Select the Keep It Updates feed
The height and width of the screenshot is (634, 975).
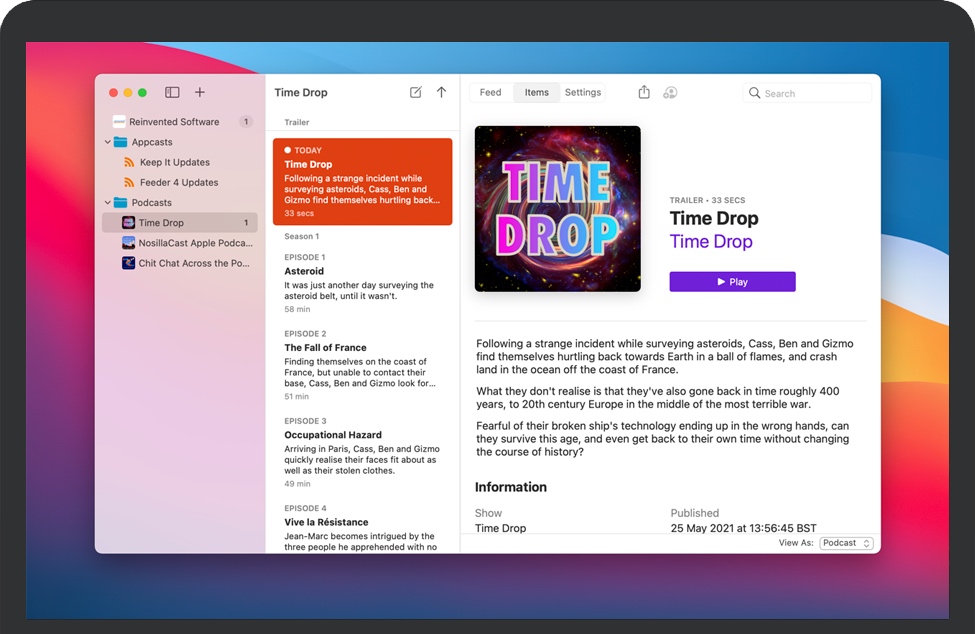tap(174, 162)
